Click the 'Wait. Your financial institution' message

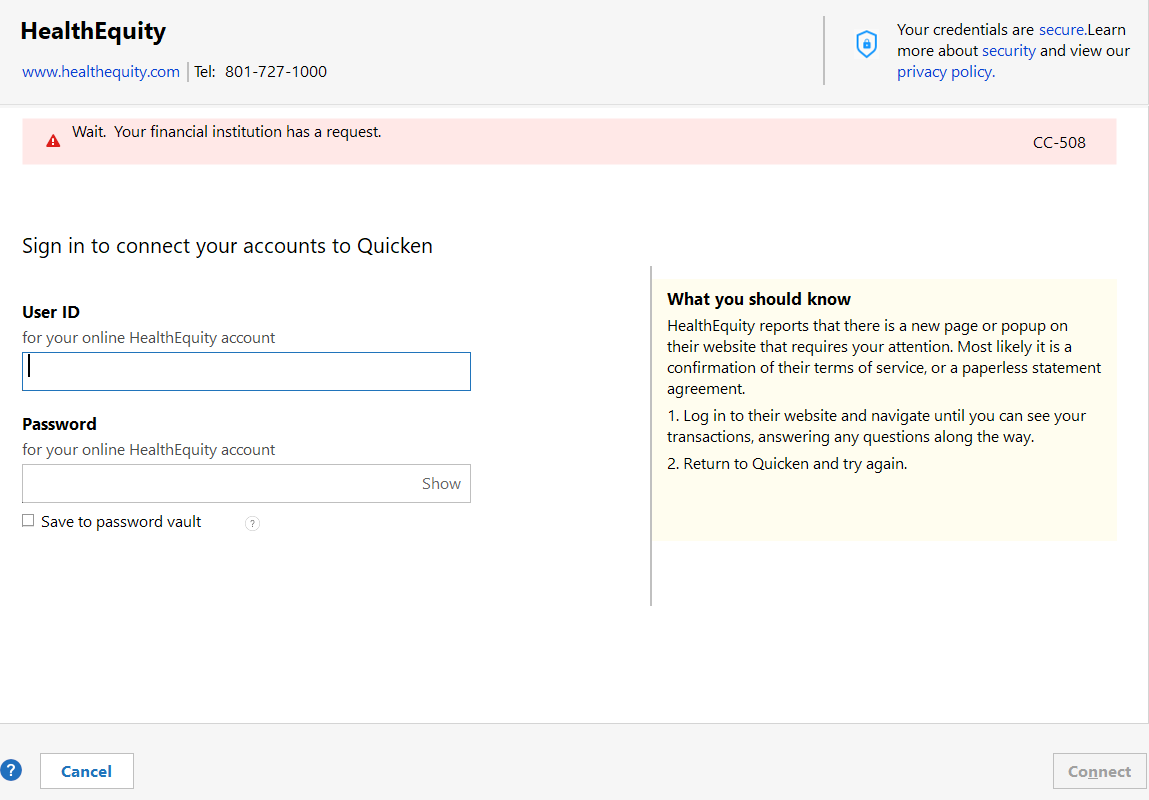coord(227,132)
